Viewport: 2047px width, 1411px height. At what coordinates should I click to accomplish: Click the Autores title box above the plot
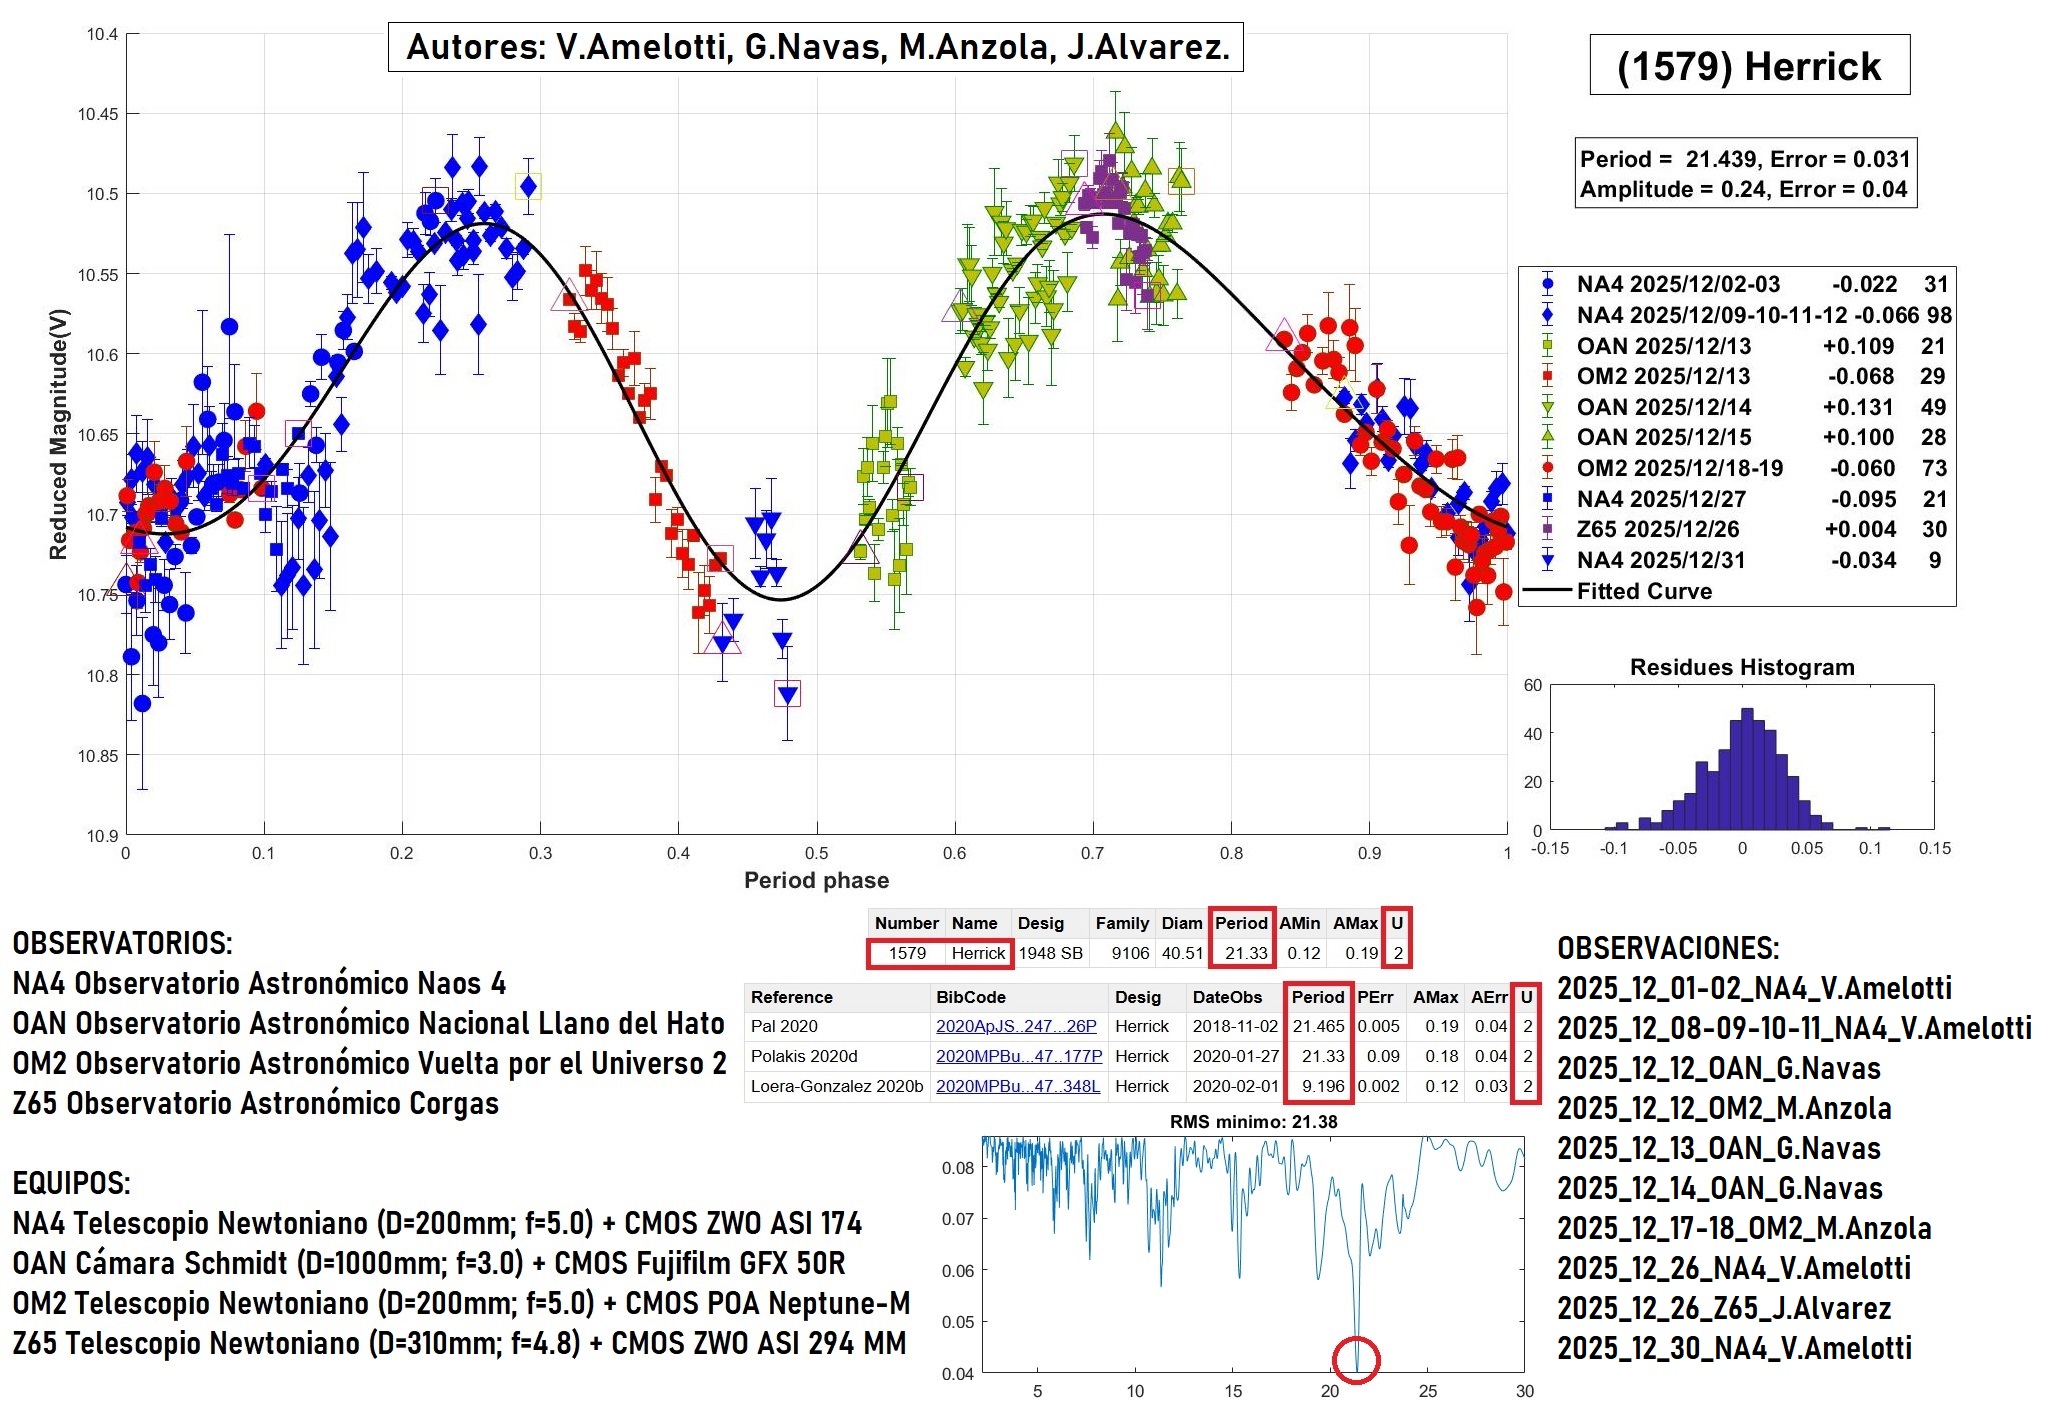815,48
